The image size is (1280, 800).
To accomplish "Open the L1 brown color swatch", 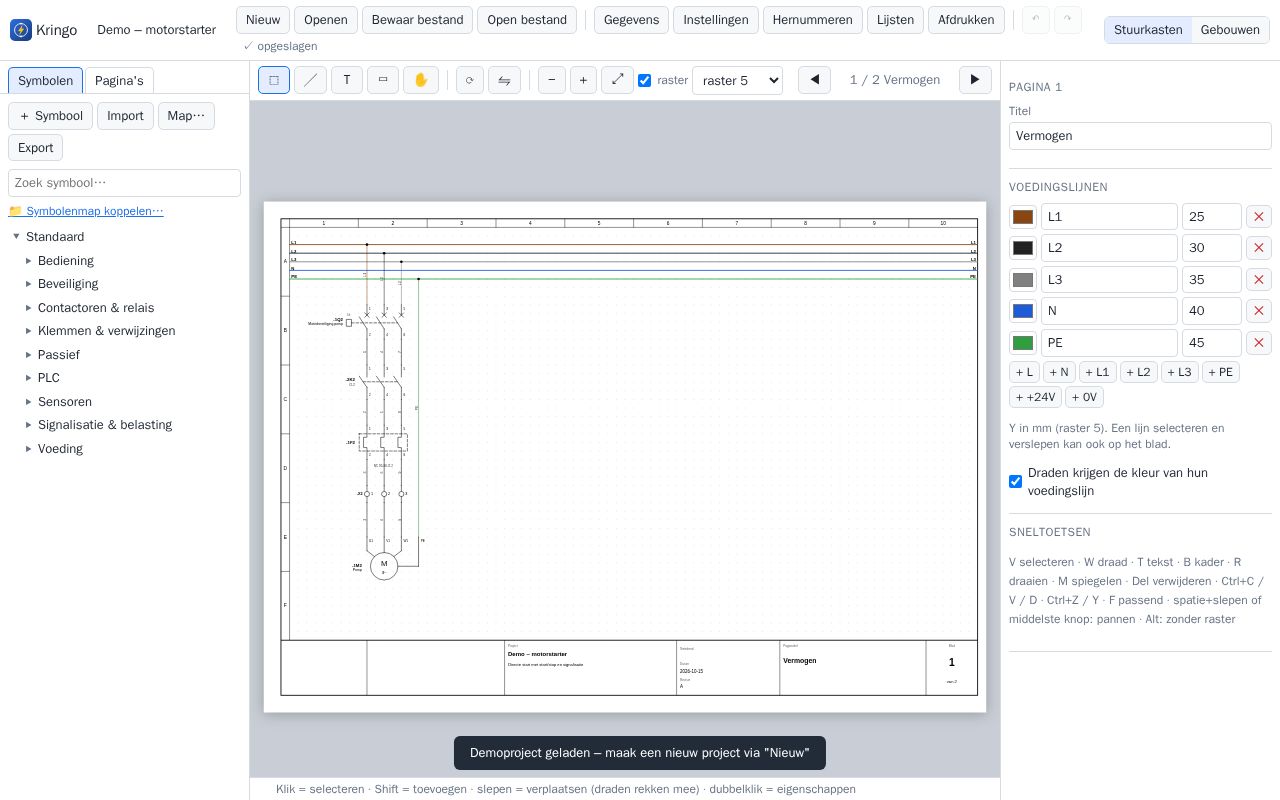I will tap(1023, 217).
